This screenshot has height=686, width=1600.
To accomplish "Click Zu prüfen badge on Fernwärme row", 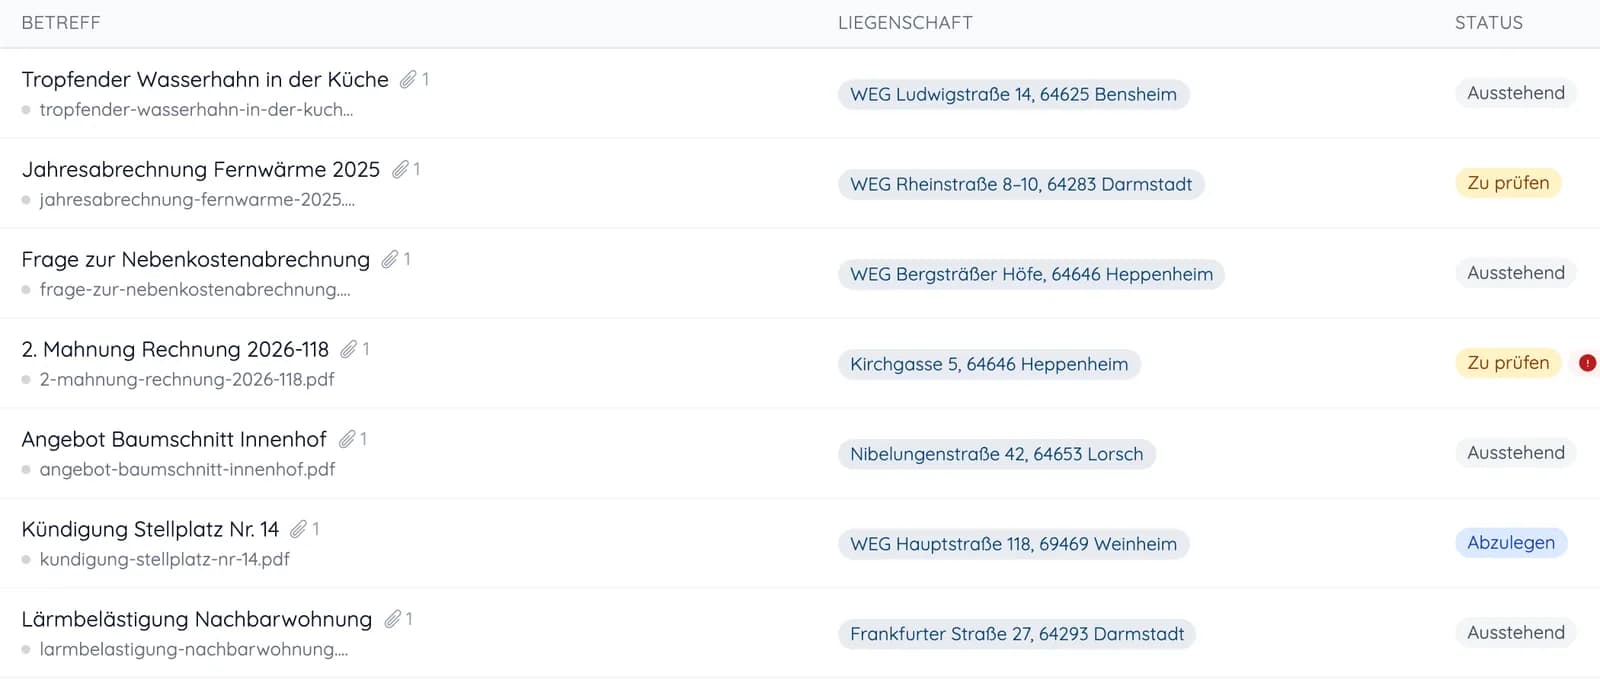I will pos(1508,183).
